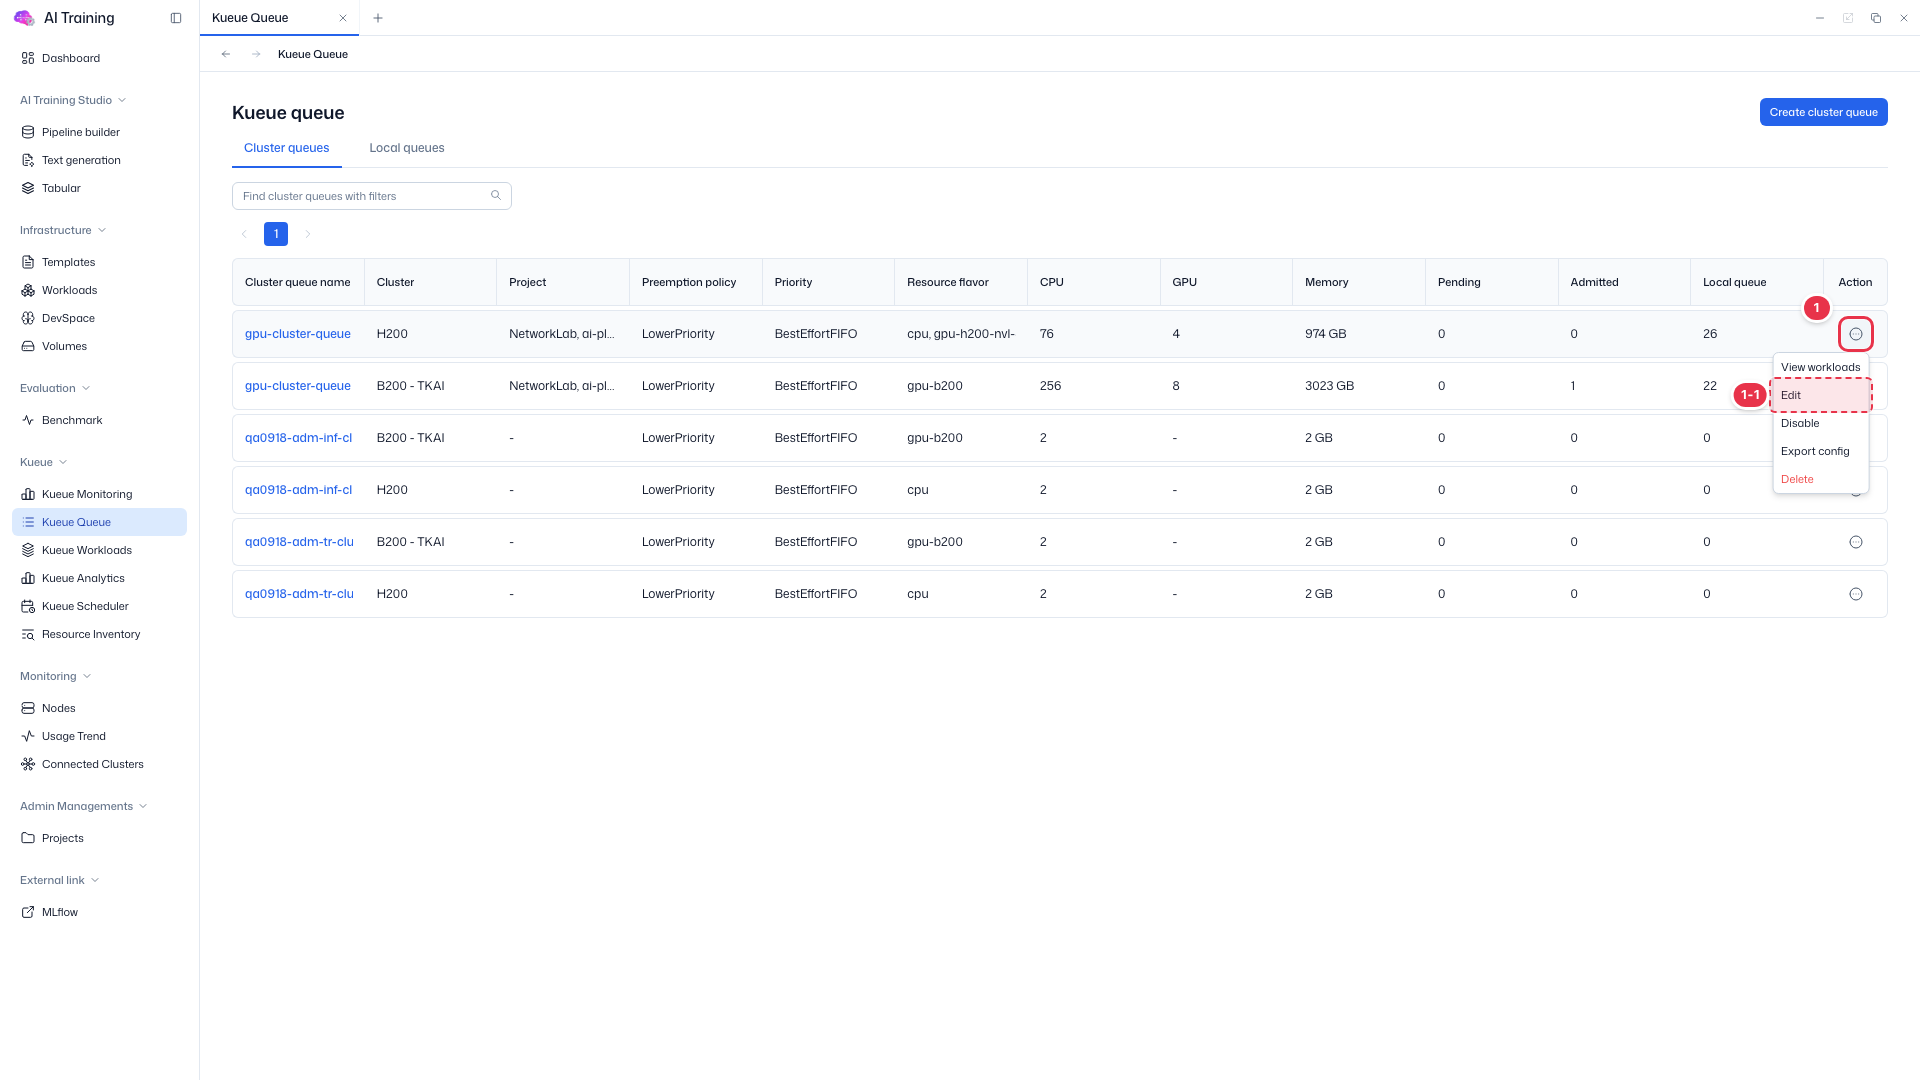Switch to Local queues tab

pos(407,148)
